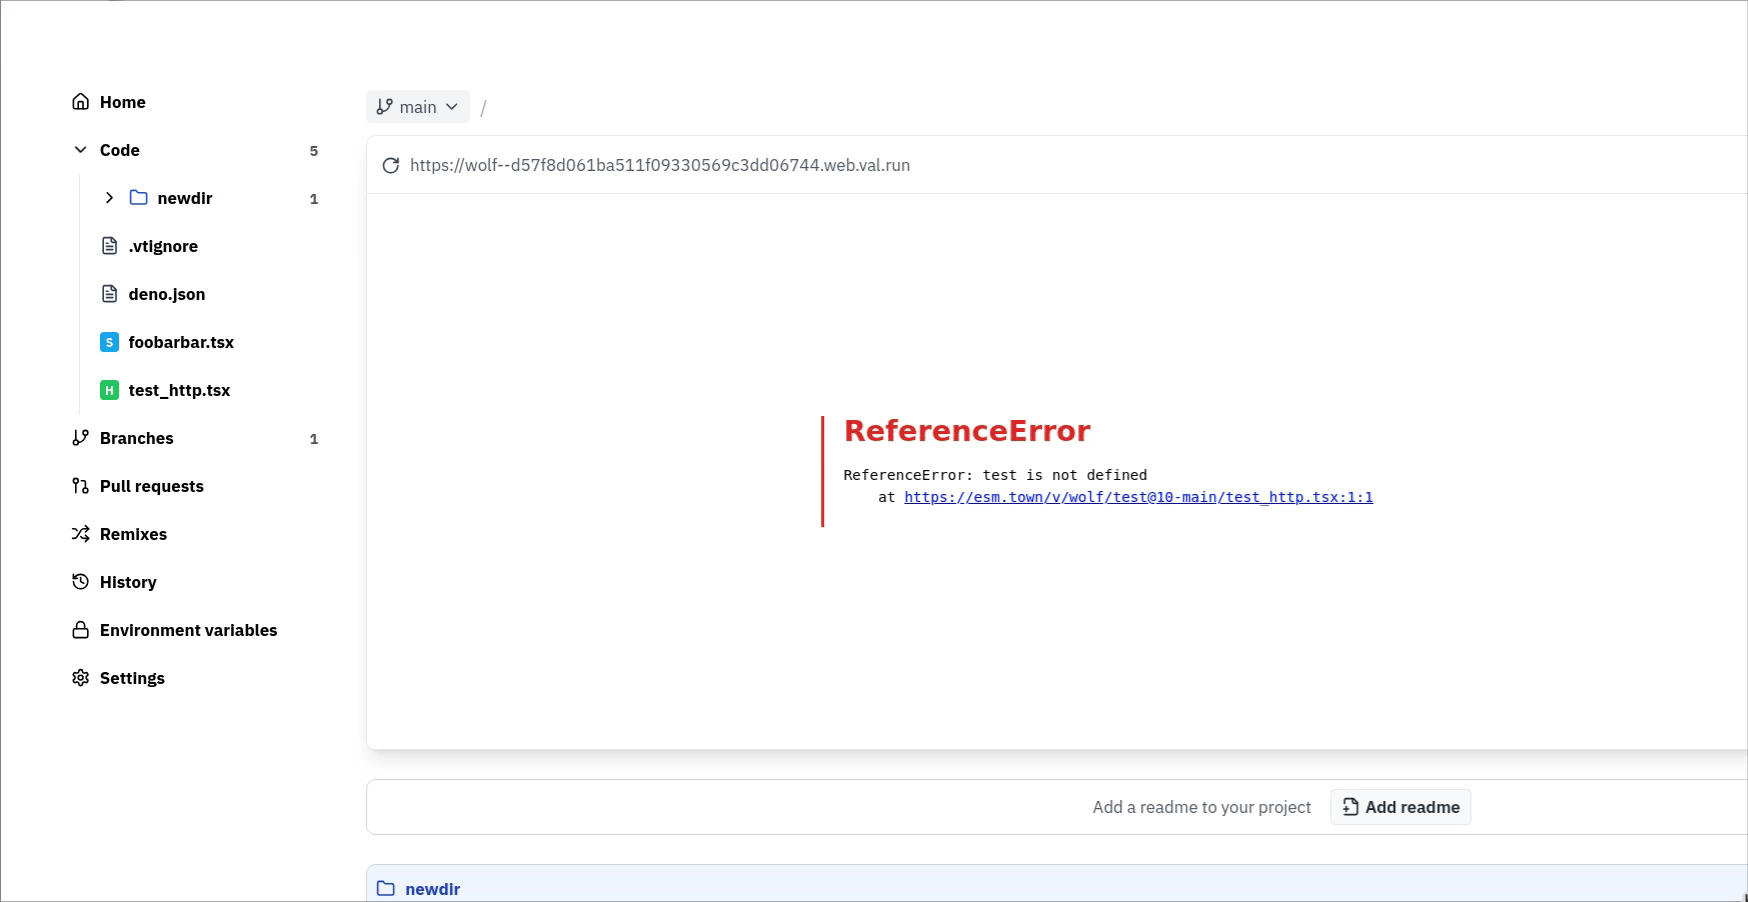
Task: Click the Branches git icon
Action: (x=81, y=438)
